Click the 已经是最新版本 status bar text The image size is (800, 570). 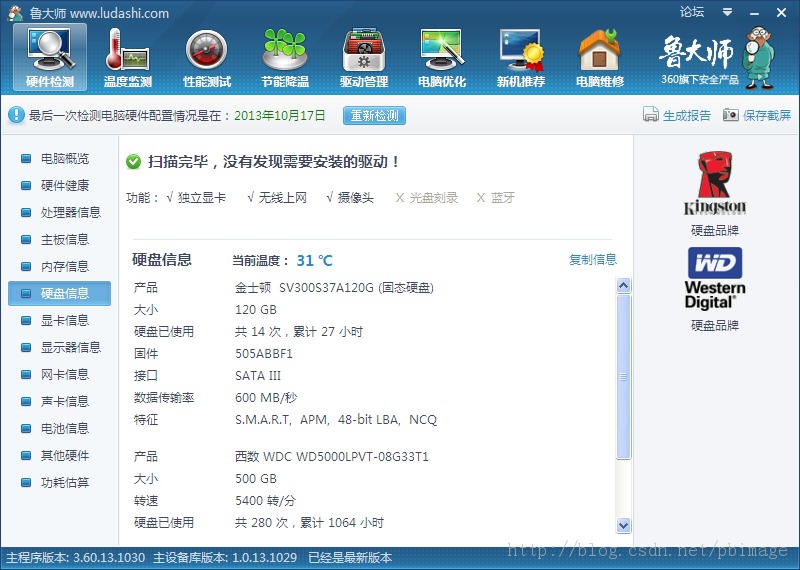tap(350, 557)
